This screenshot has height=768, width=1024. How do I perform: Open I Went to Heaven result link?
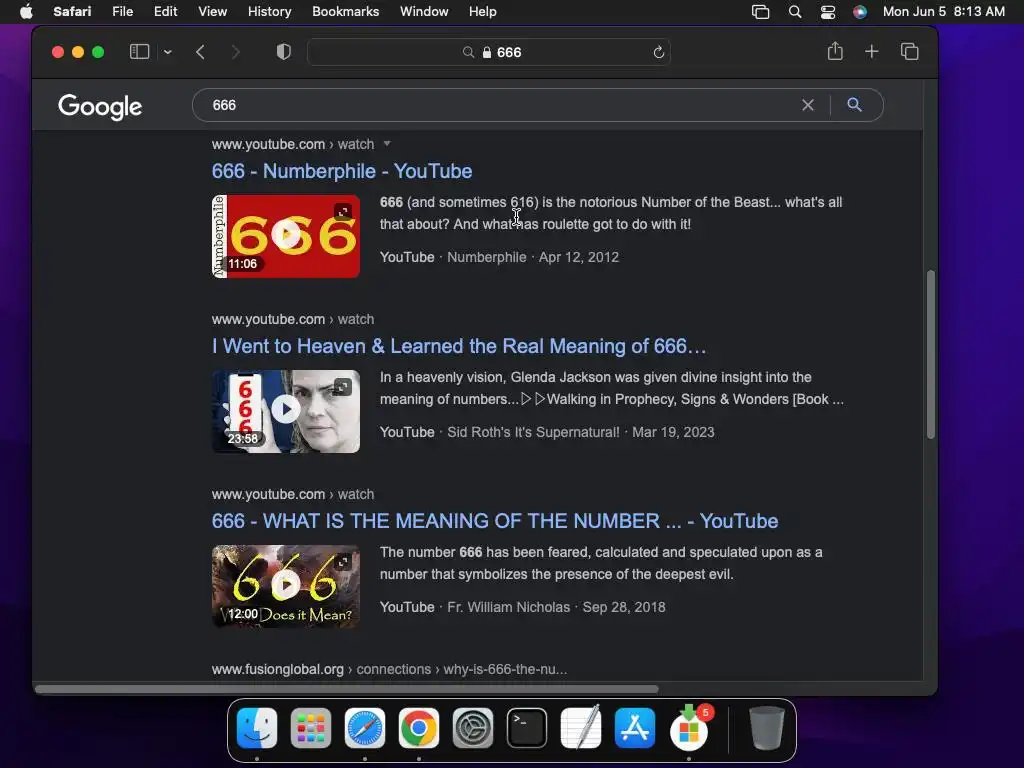tap(459, 346)
